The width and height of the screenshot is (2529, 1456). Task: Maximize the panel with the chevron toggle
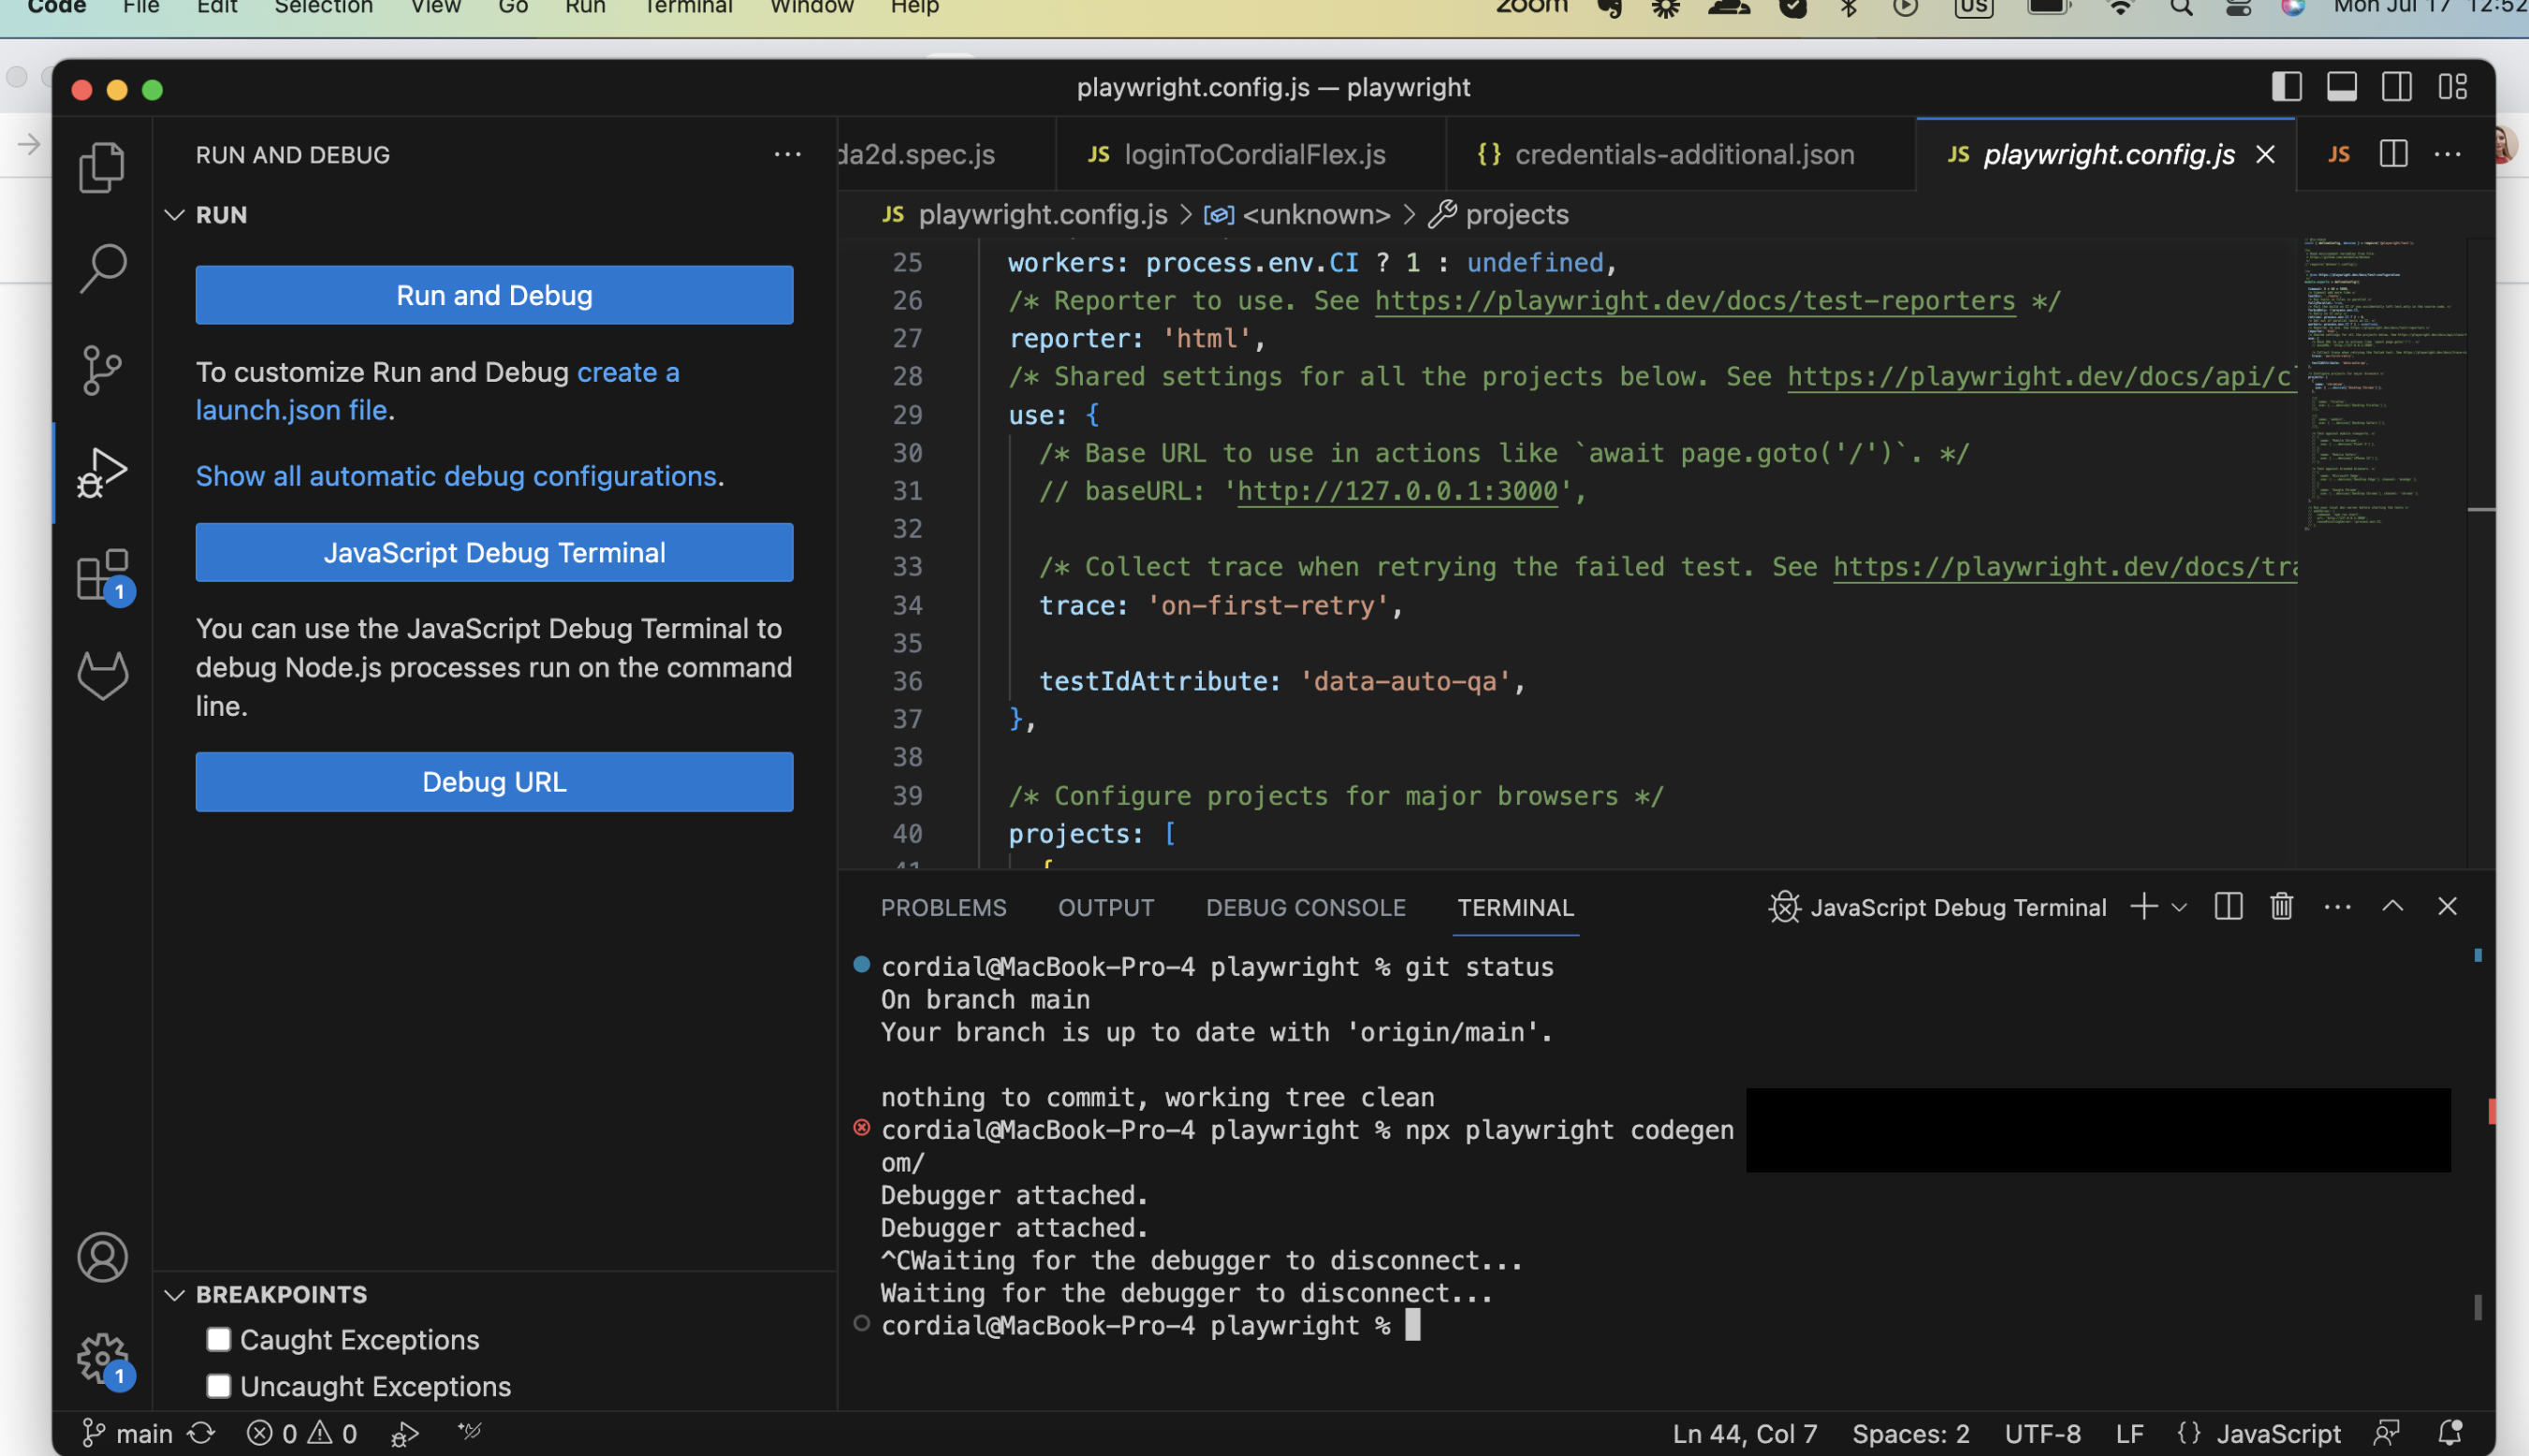[2392, 906]
